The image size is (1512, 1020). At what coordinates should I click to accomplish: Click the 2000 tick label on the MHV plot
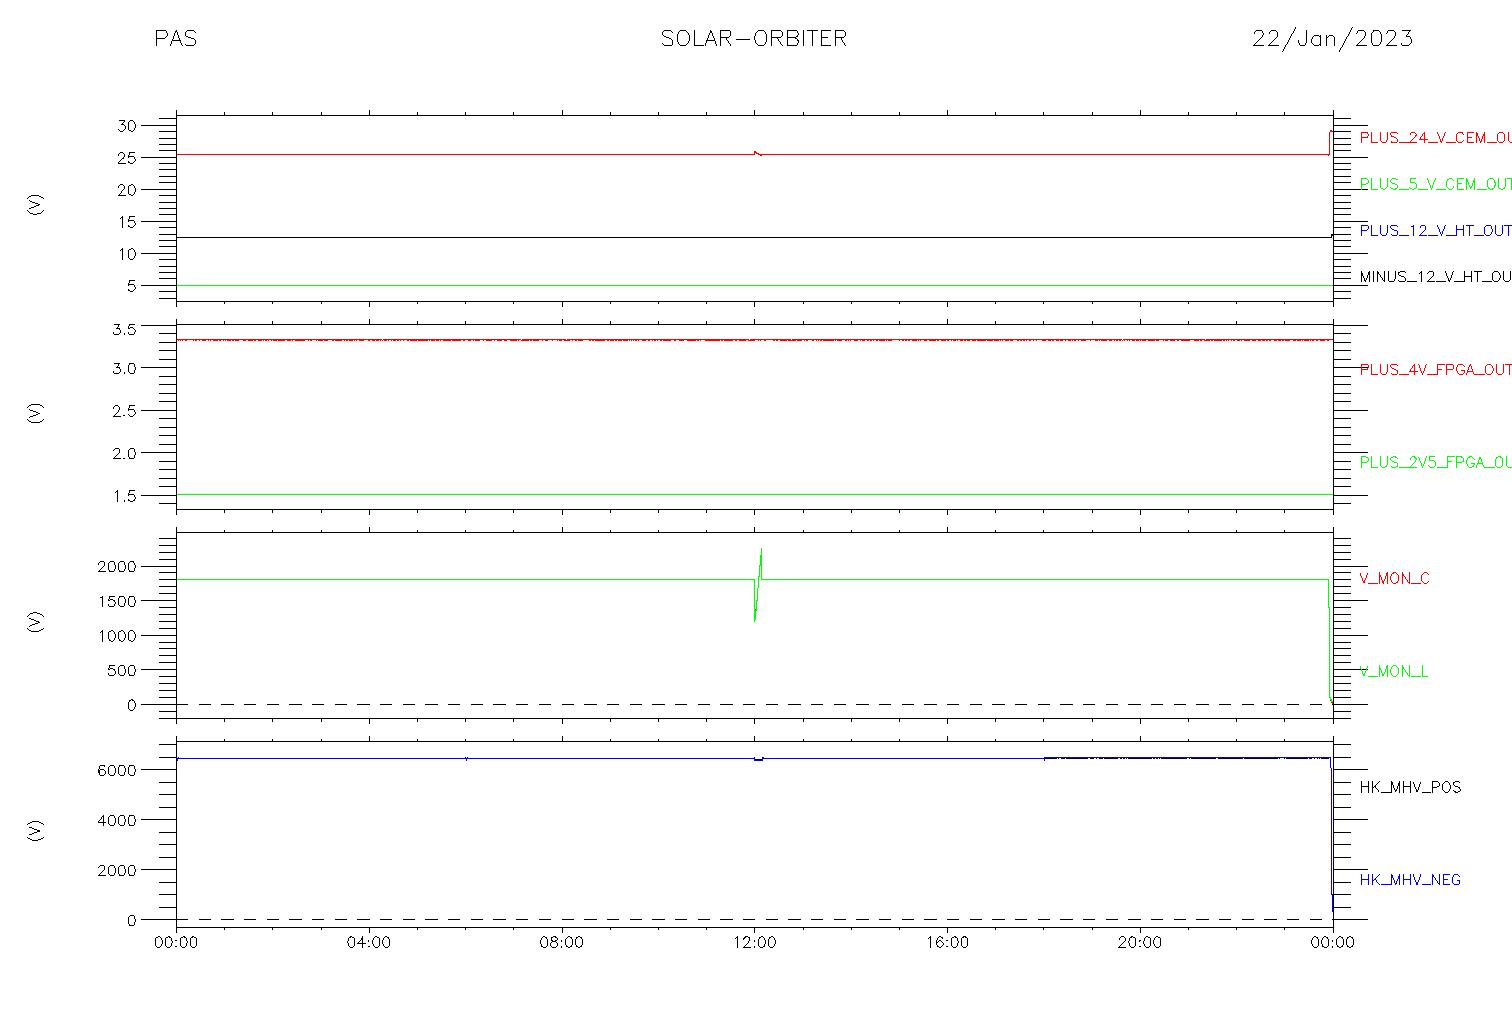(119, 870)
